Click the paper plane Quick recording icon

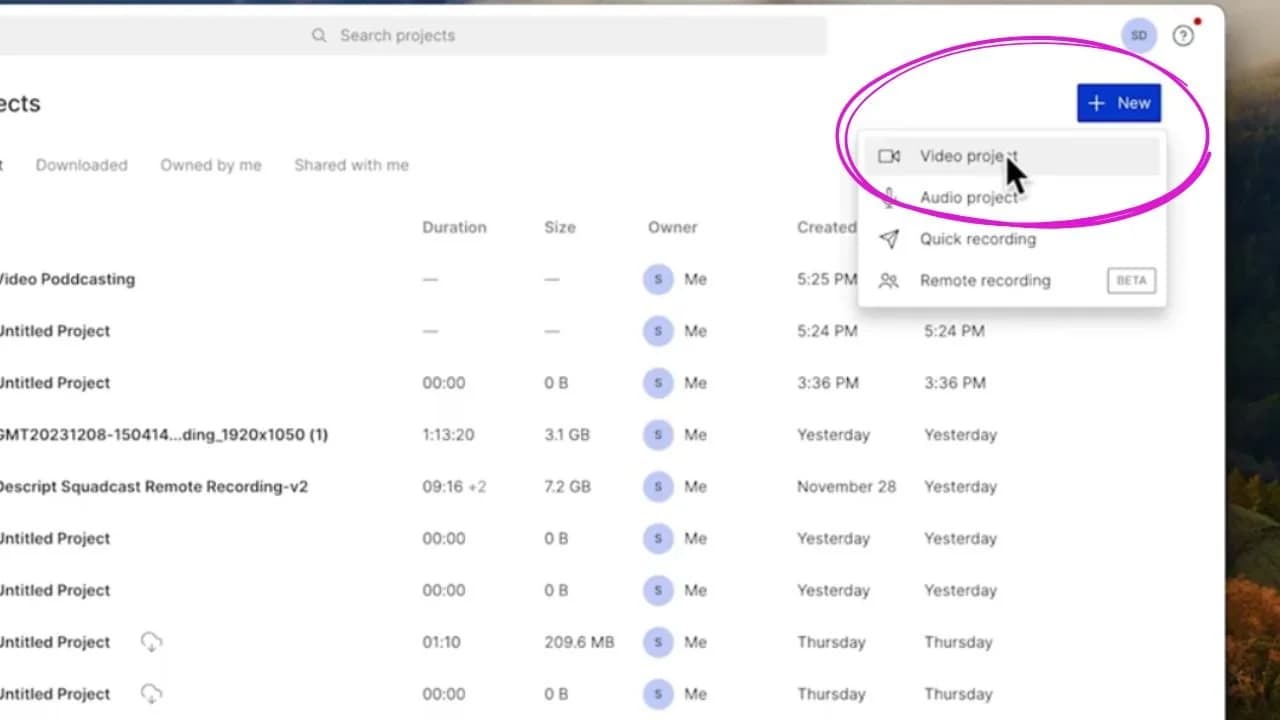coord(889,239)
